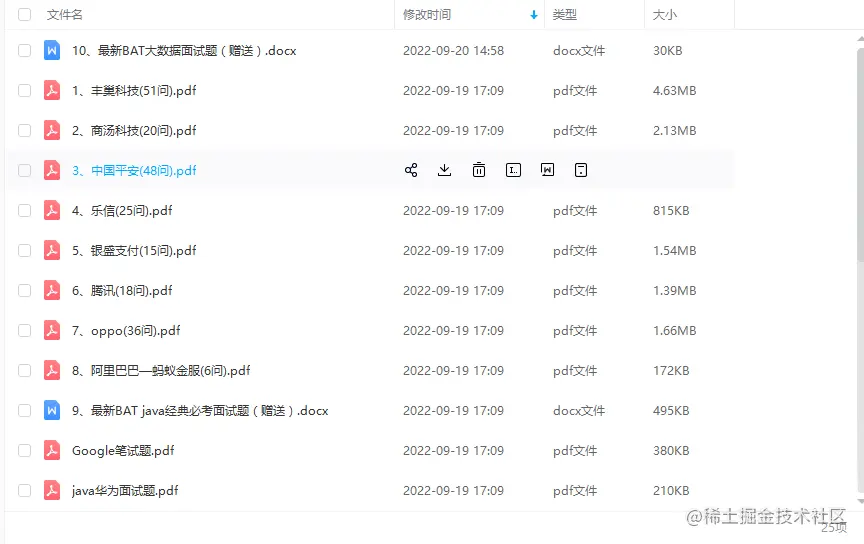Open file 5、银盛支付(15问).pdf
This screenshot has width=864, height=544.
pos(134,250)
